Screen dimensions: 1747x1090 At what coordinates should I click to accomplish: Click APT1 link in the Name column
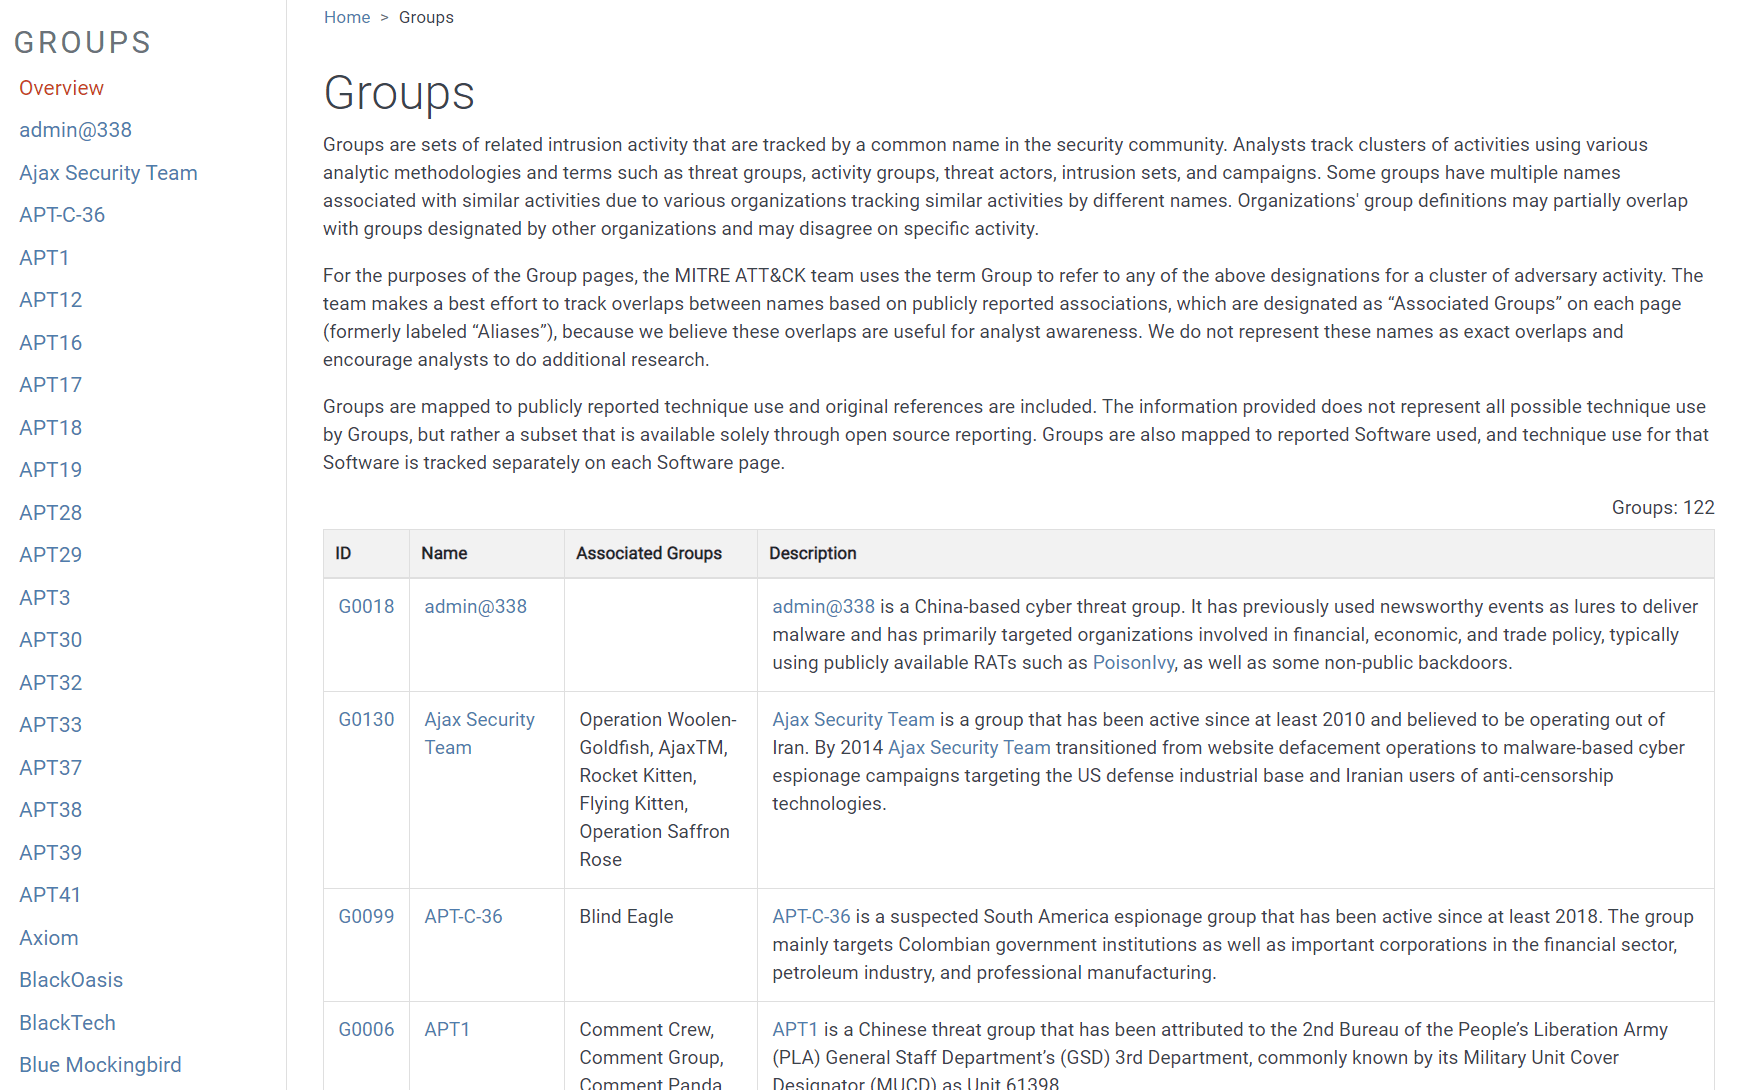(446, 1029)
